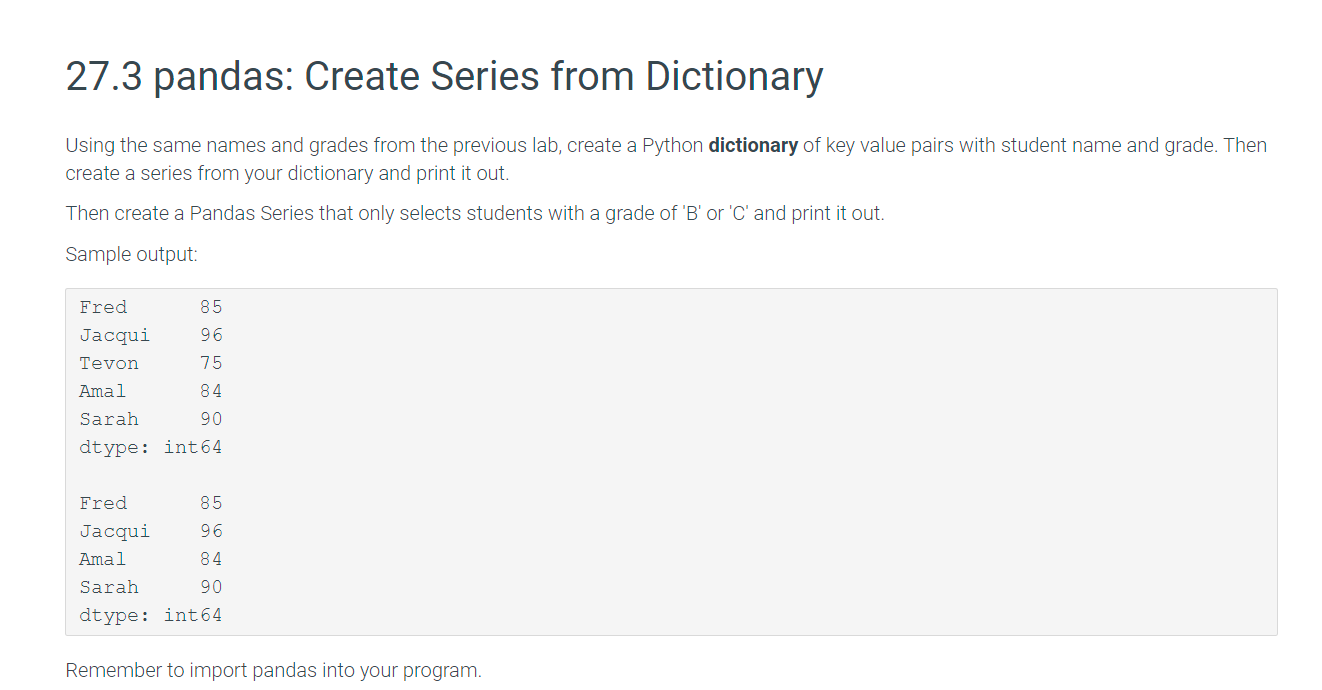Click 'Sarah' in the second output block
The width and height of the screenshot is (1322, 690).
(x=109, y=587)
